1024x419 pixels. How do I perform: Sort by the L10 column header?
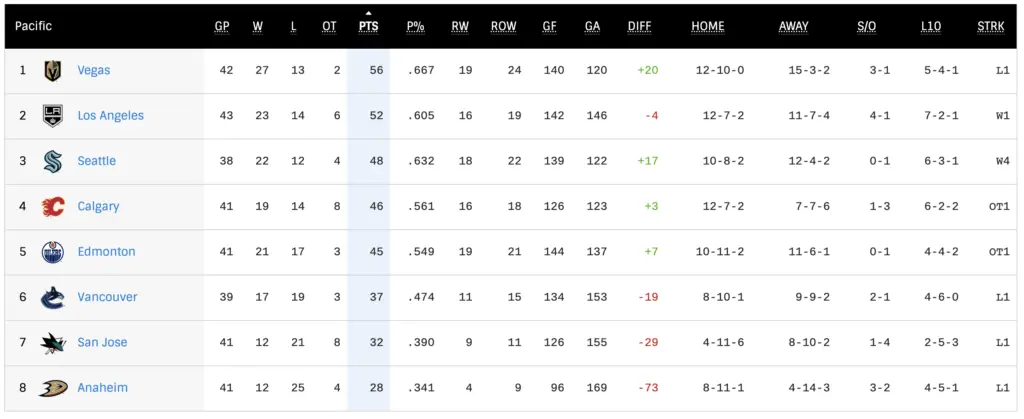pyautogui.click(x=931, y=26)
